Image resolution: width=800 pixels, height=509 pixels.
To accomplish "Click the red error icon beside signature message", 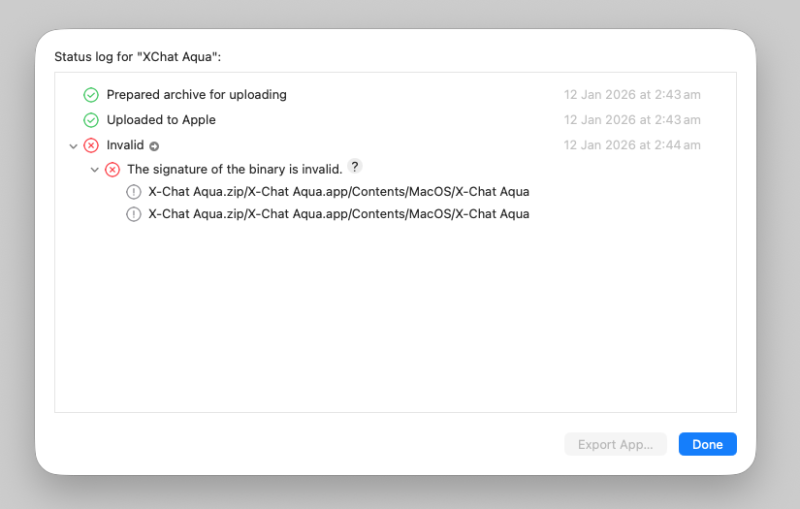I will pyautogui.click(x=112, y=170).
